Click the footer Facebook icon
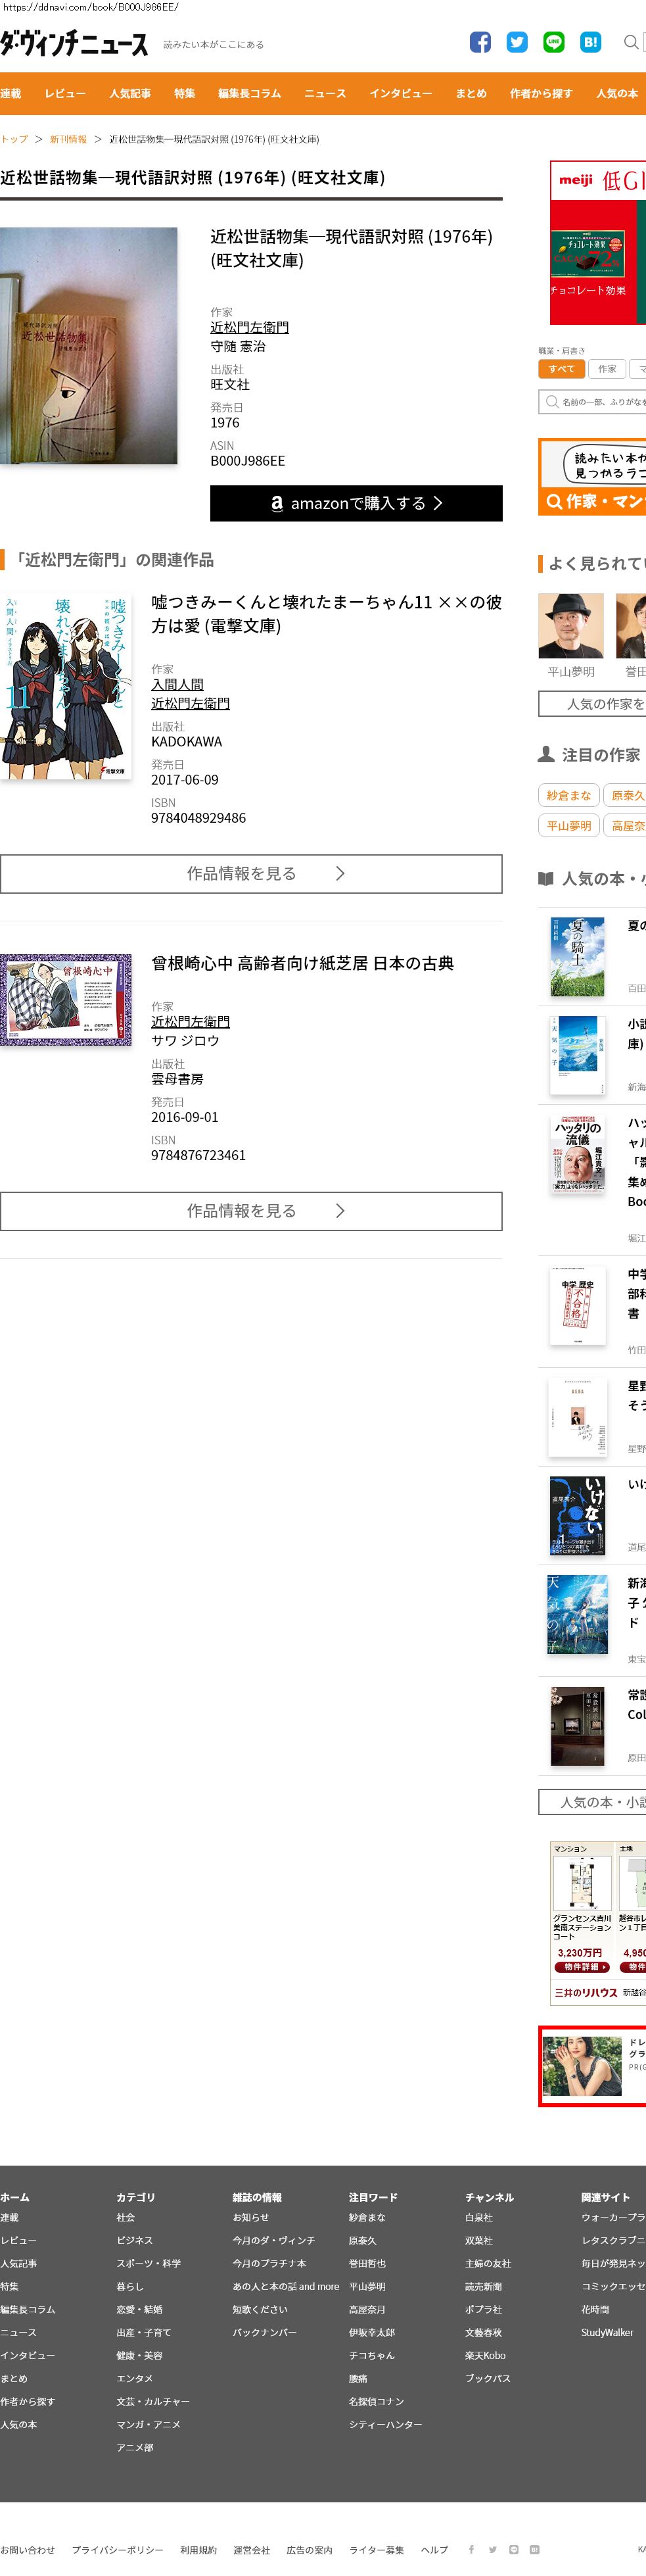Viewport: 646px width, 2576px height. pos(471,2549)
